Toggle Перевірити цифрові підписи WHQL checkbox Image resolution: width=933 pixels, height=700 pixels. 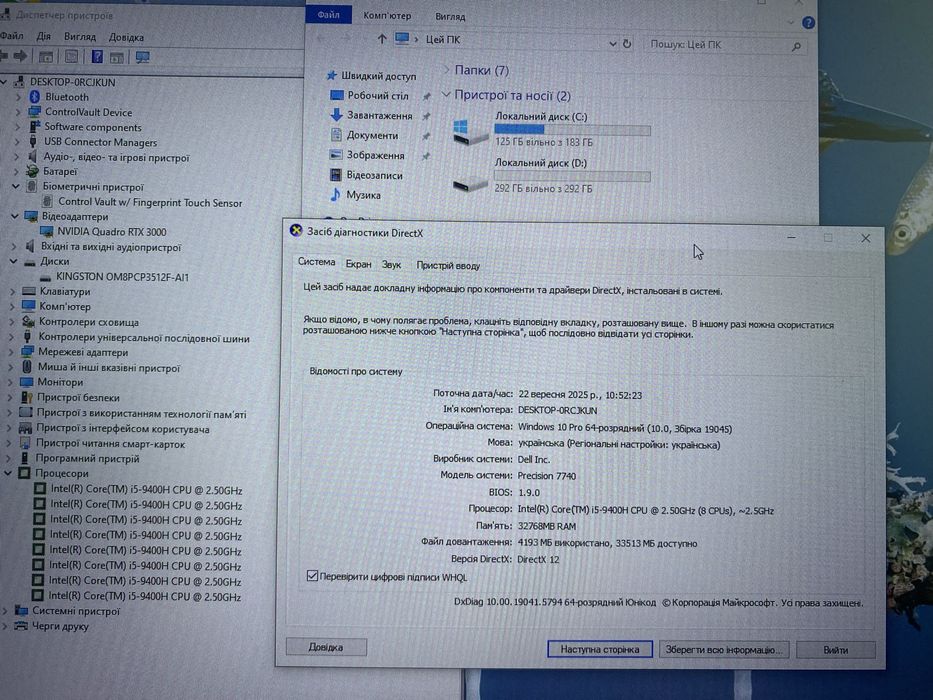click(312, 576)
